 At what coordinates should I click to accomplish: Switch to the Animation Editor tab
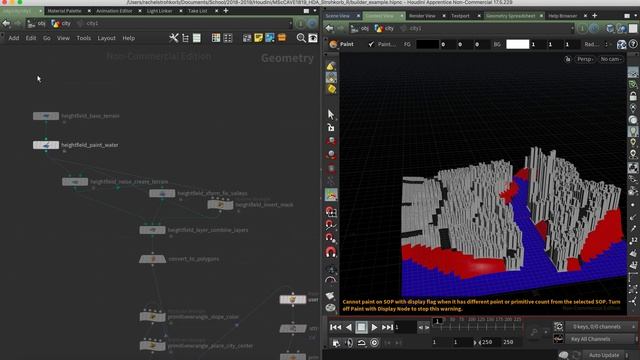tap(114, 11)
